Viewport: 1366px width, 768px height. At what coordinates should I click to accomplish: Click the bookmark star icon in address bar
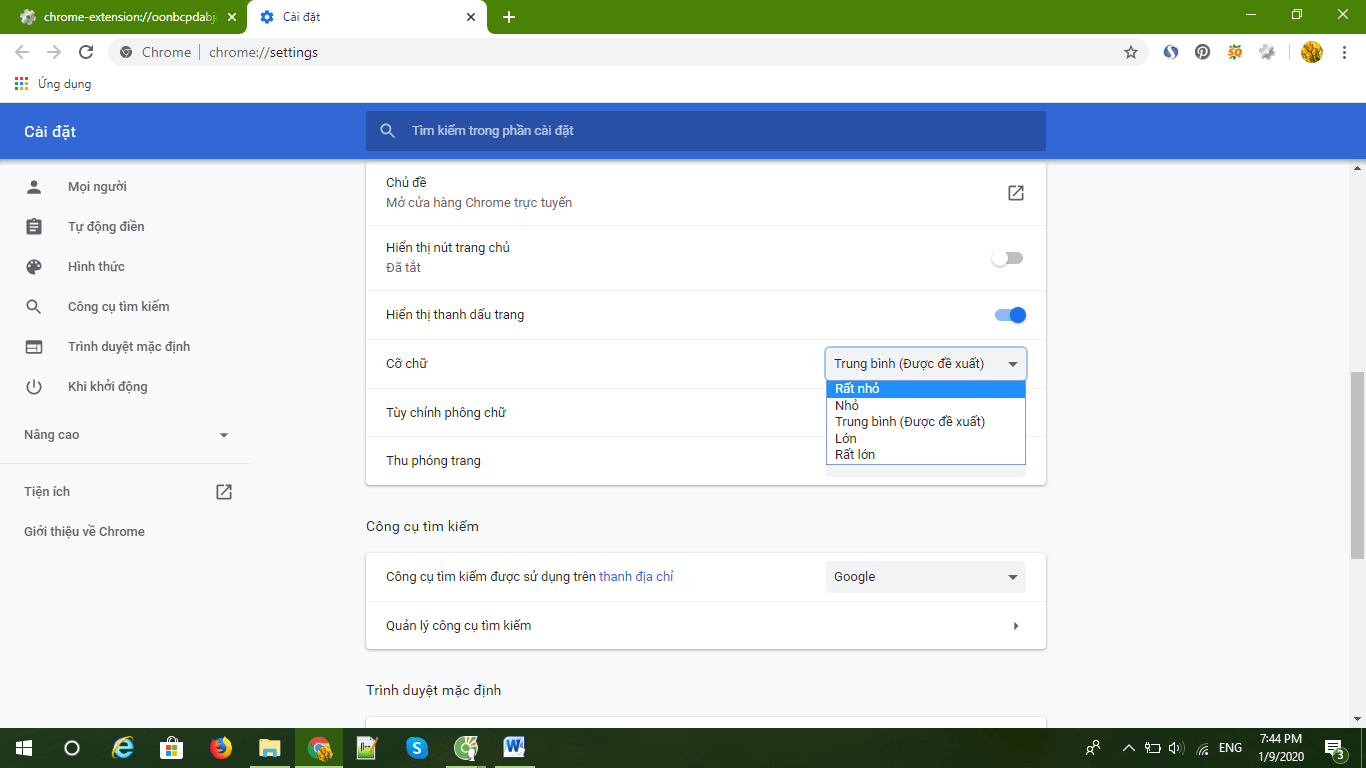click(x=1131, y=52)
